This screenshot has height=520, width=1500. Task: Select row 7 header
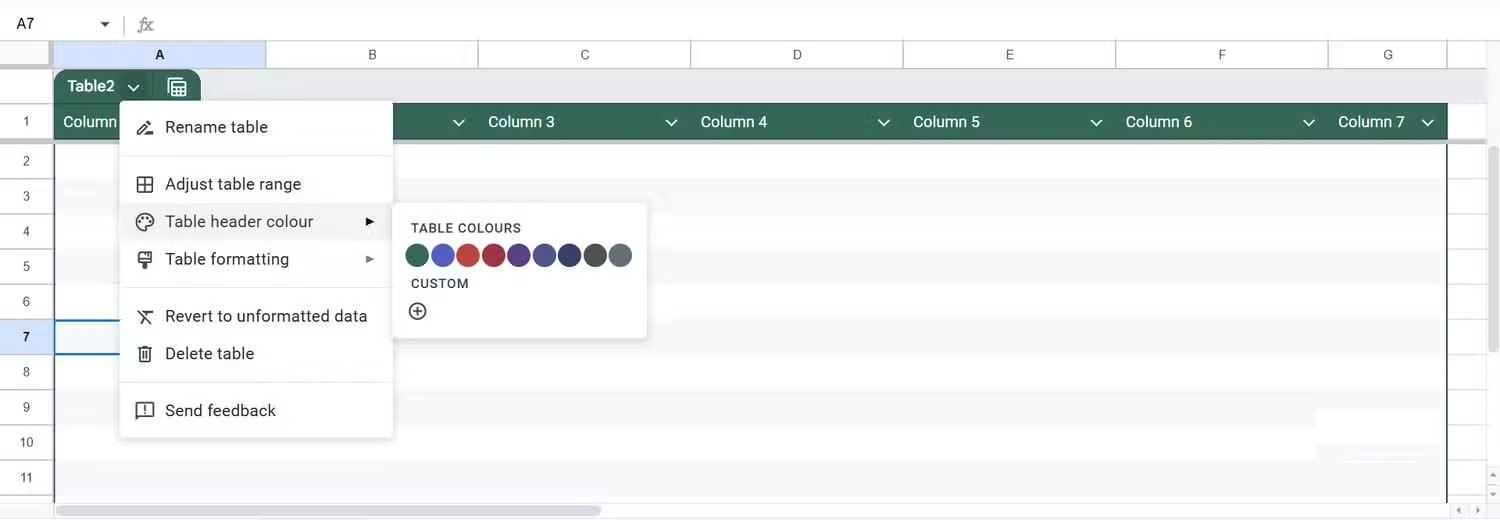tap(27, 337)
